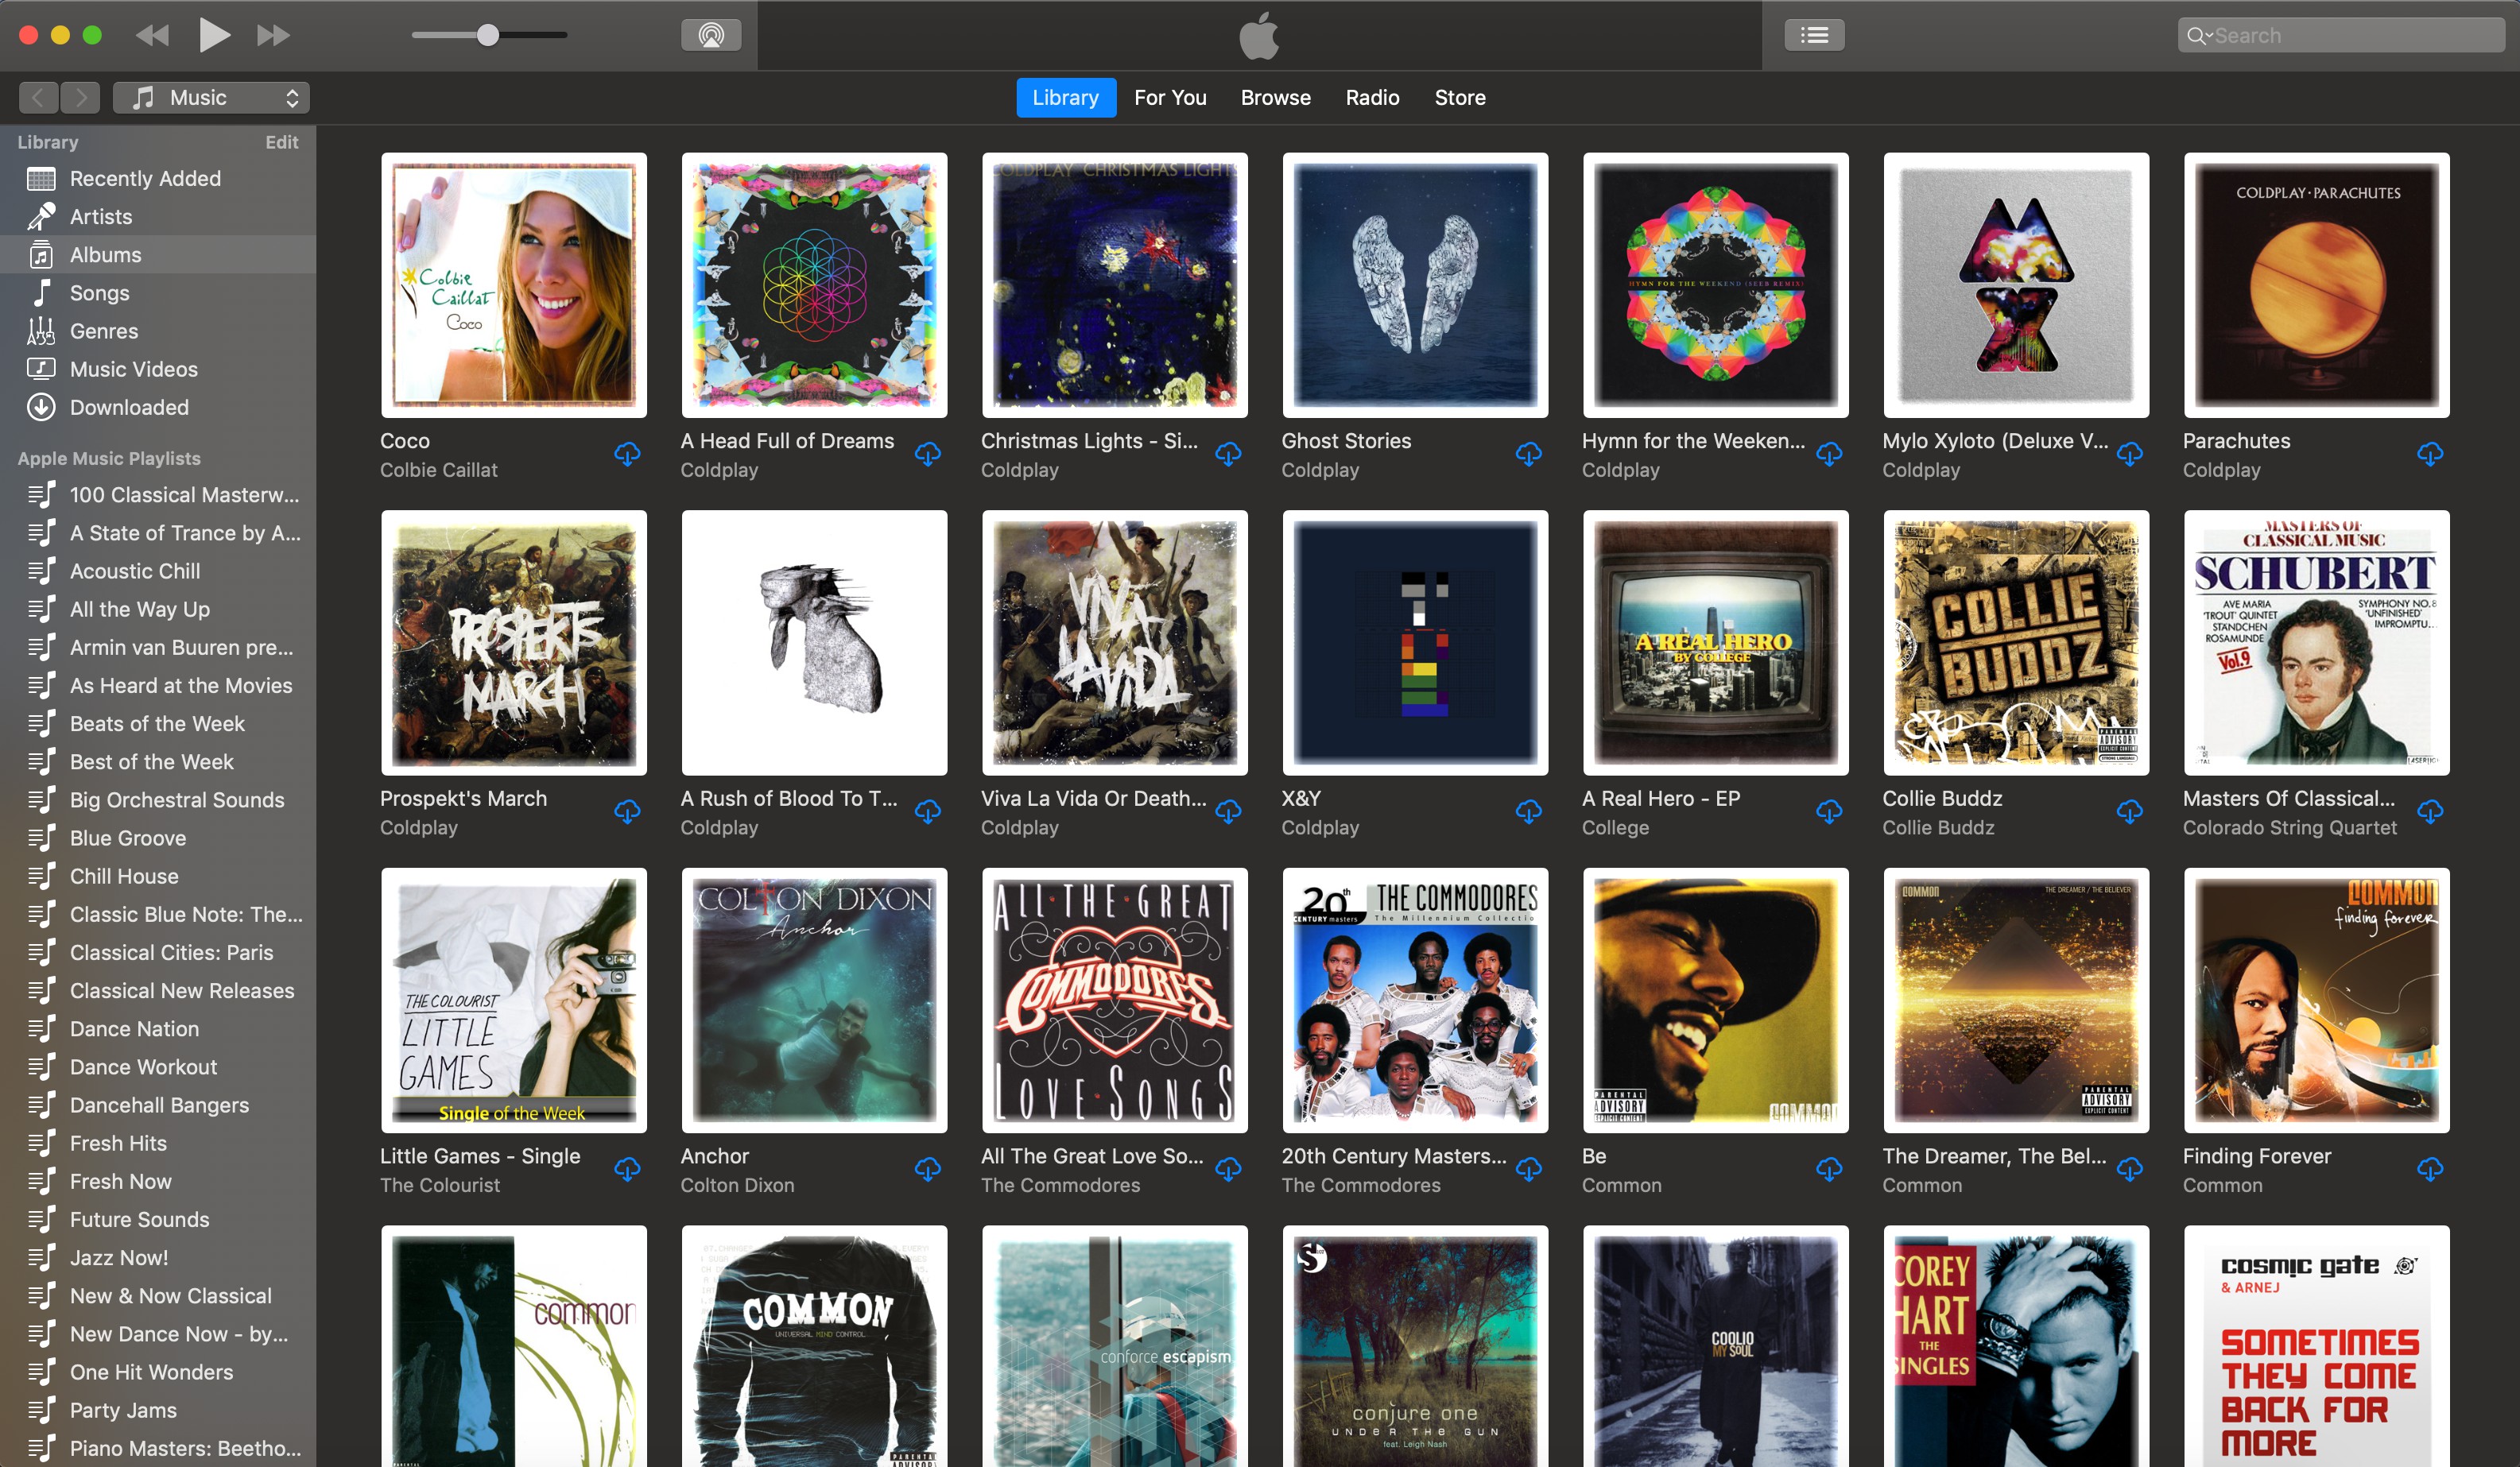Viewport: 2520px width, 1467px height.
Task: Switch to the Radio tab
Action: 1372,97
